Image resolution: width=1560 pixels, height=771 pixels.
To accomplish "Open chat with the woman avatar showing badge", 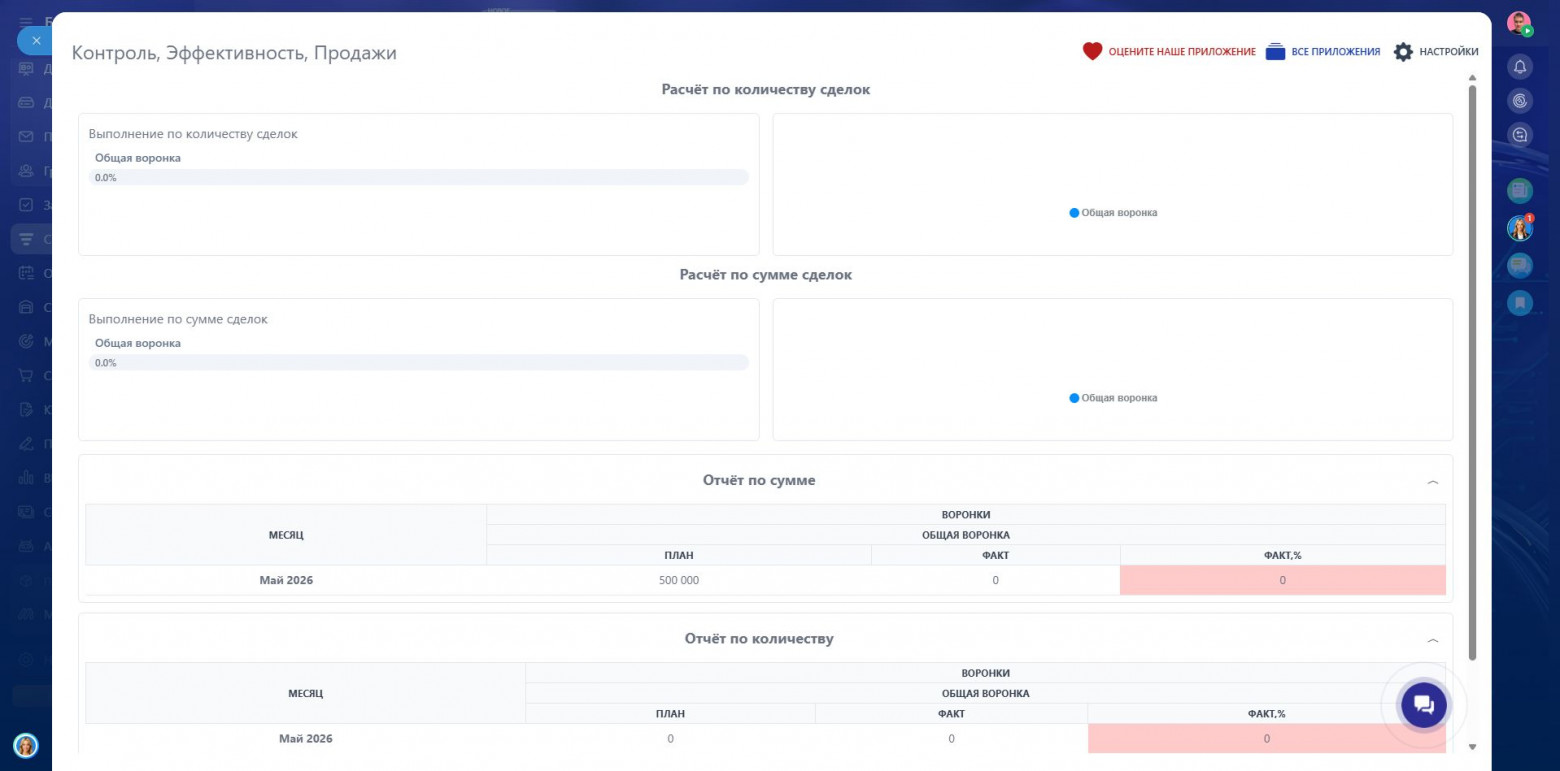I will [1520, 228].
